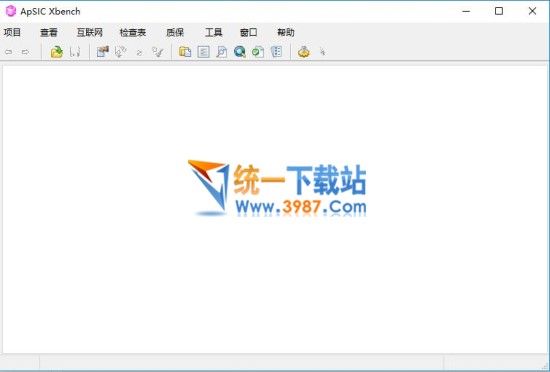
Task: Open the 查看 menu
Action: click(x=49, y=33)
